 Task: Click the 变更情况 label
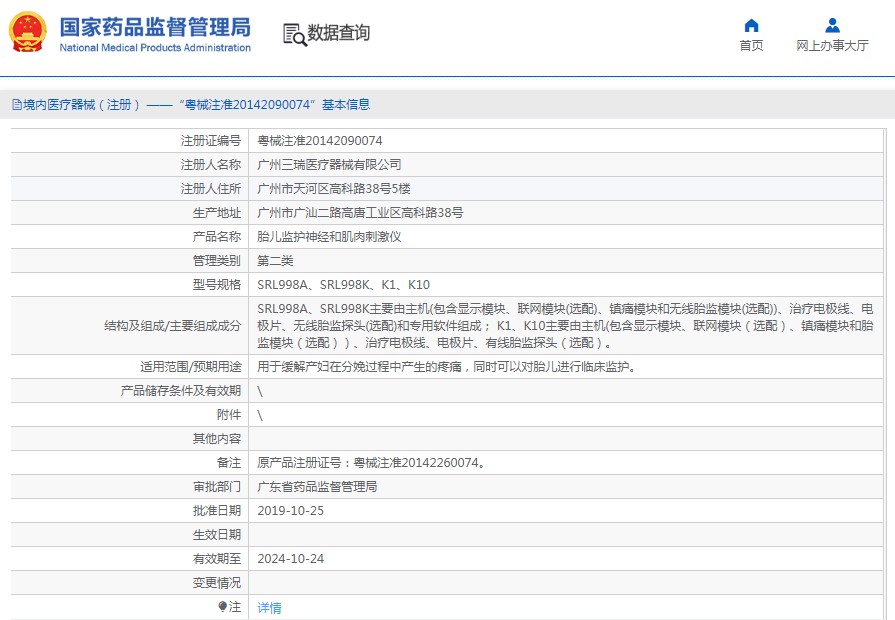pyautogui.click(x=217, y=582)
